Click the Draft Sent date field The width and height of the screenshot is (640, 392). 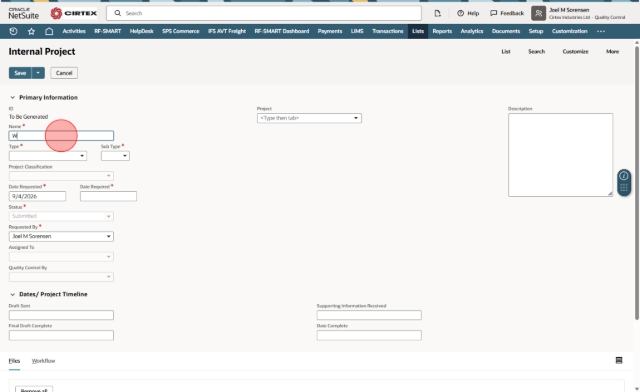[61, 315]
